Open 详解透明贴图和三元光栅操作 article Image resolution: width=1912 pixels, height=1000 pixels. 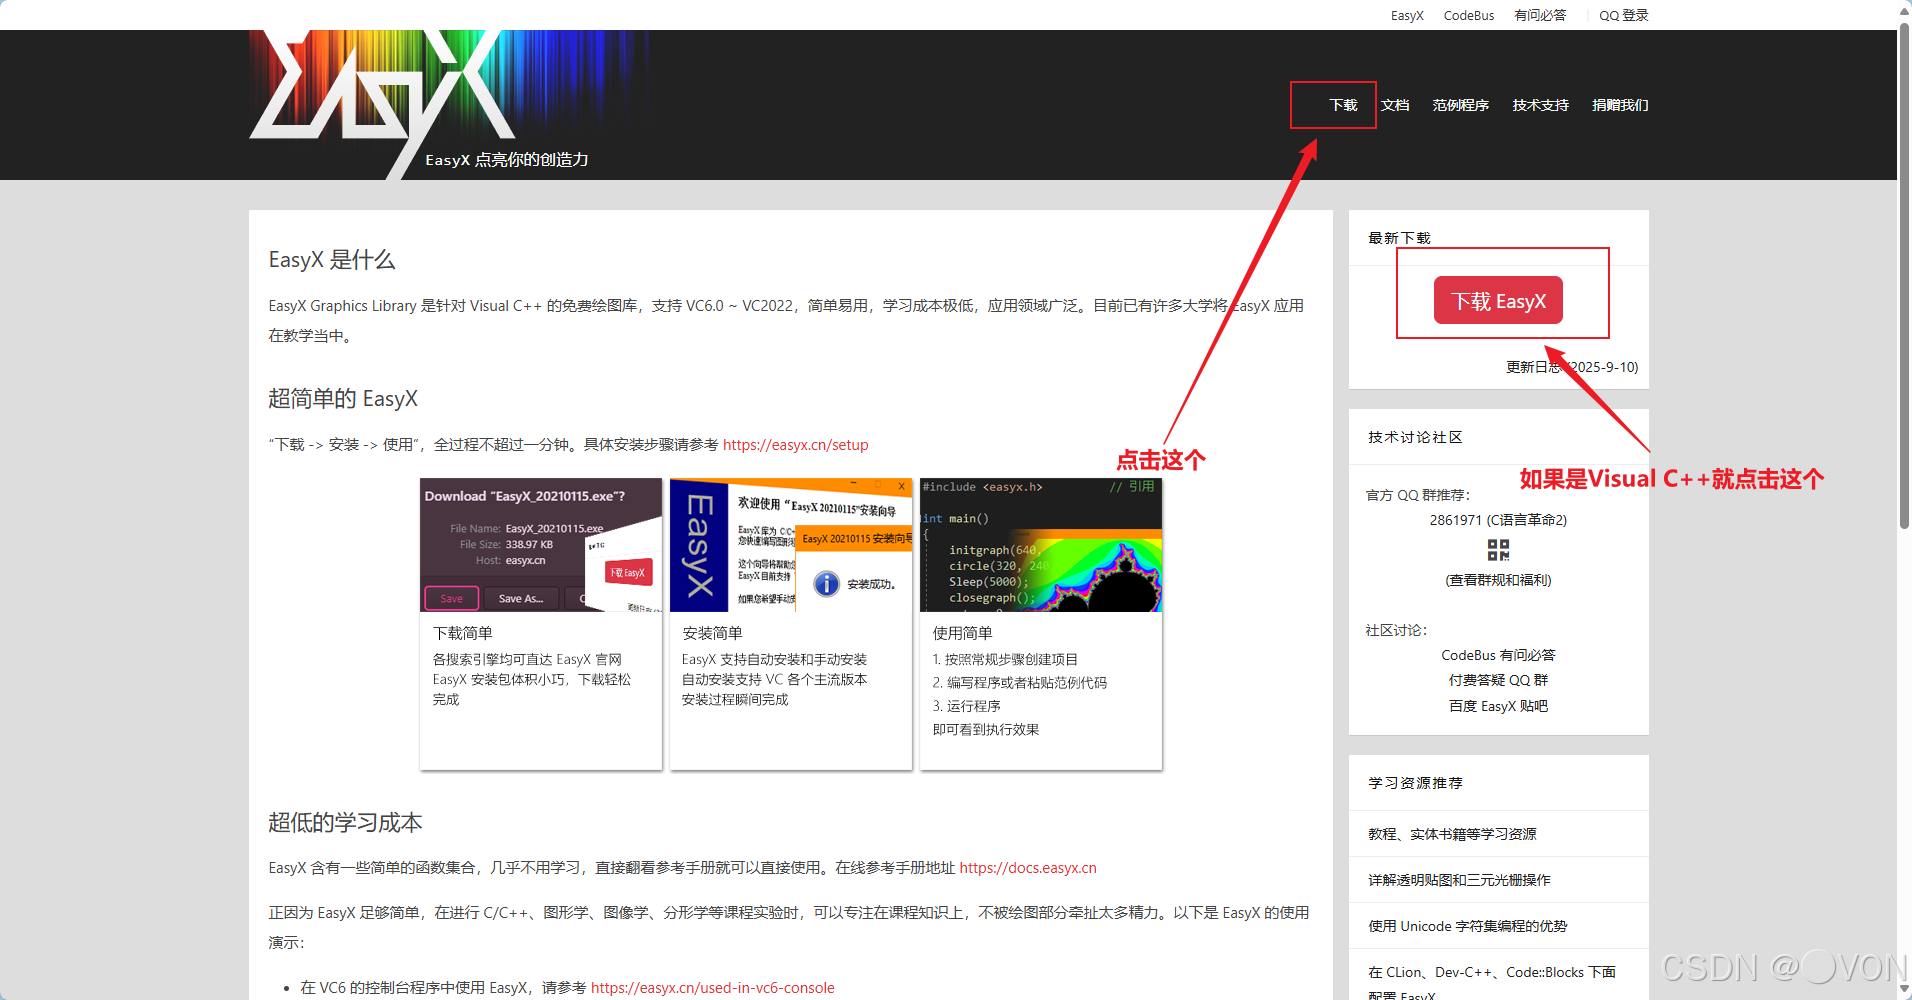tap(1459, 880)
